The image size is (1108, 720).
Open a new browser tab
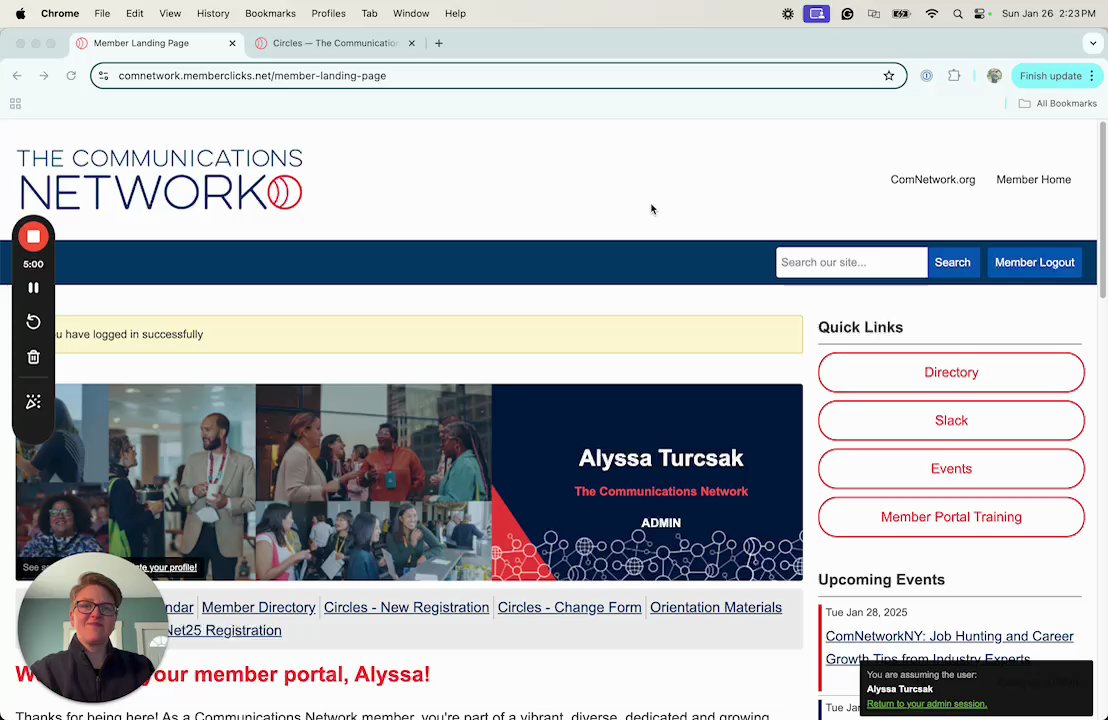(x=439, y=43)
